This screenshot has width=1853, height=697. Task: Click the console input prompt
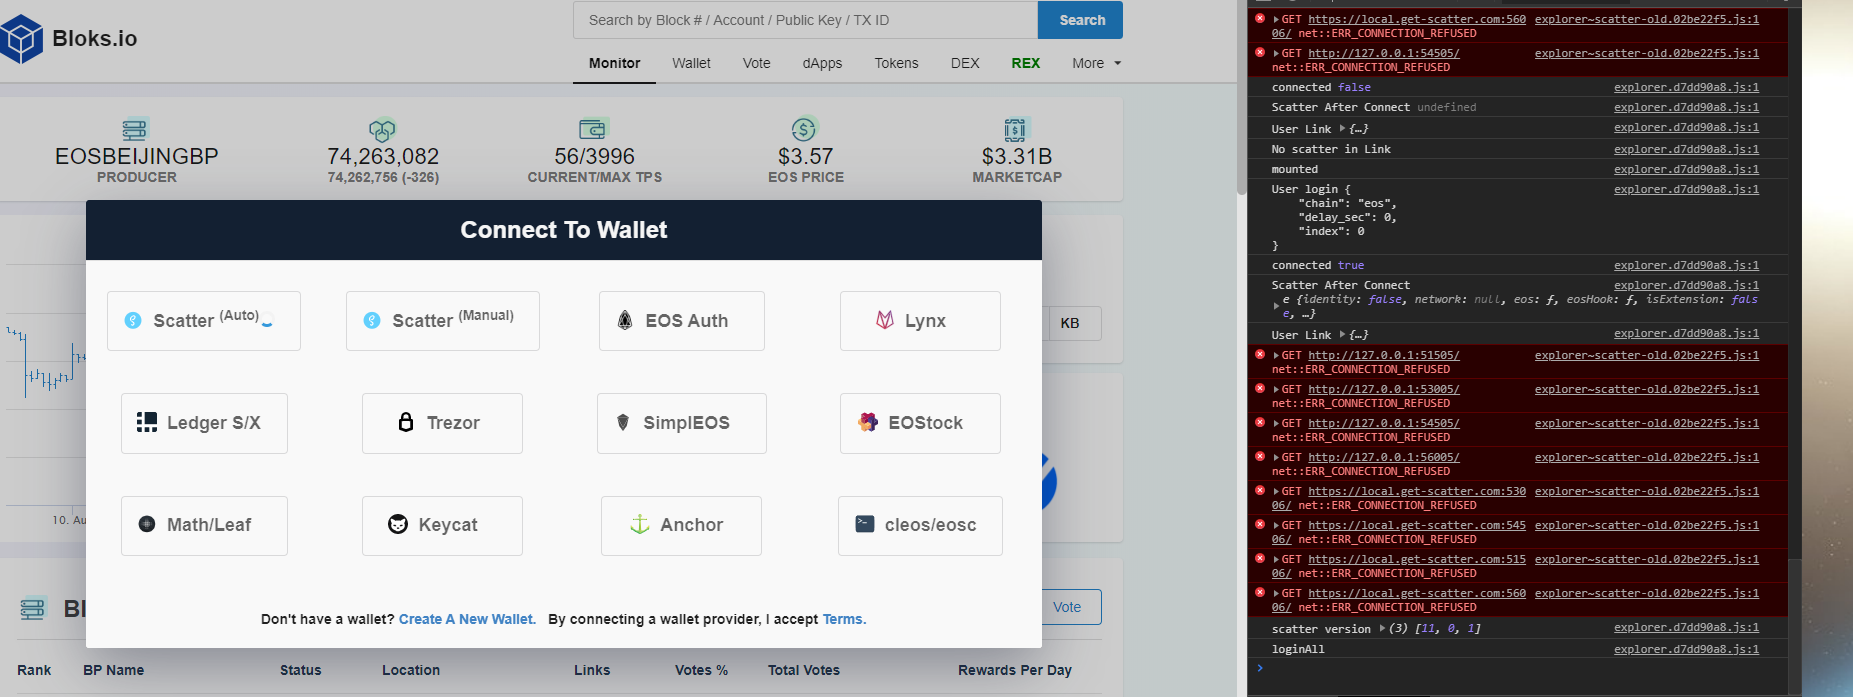click(x=1520, y=668)
